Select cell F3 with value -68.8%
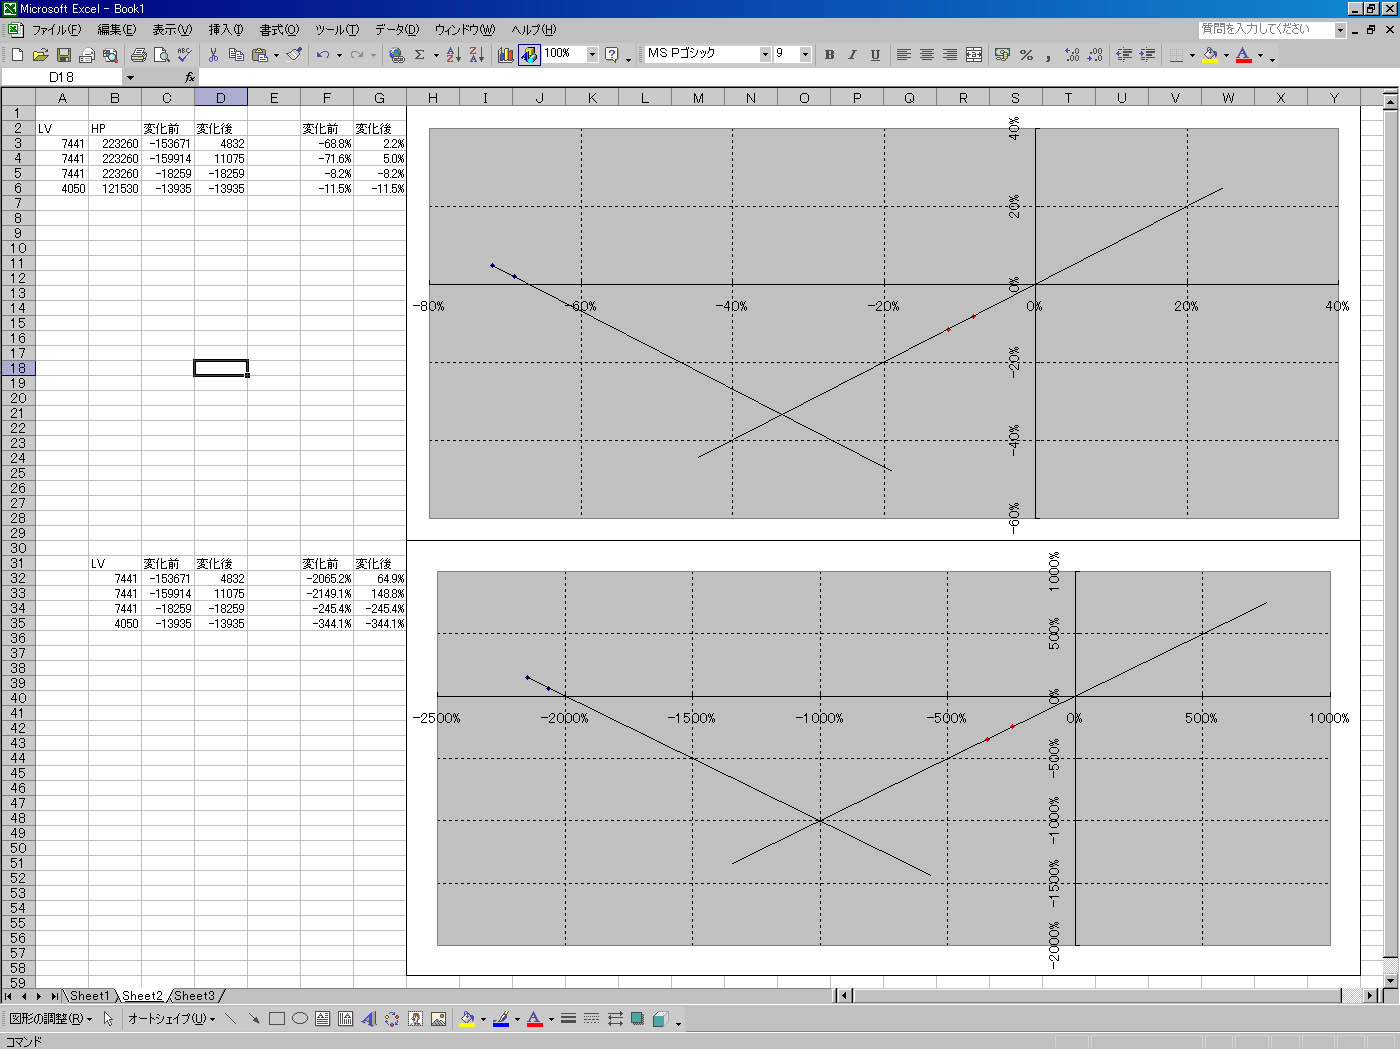The width and height of the screenshot is (1400, 1050). click(x=326, y=144)
